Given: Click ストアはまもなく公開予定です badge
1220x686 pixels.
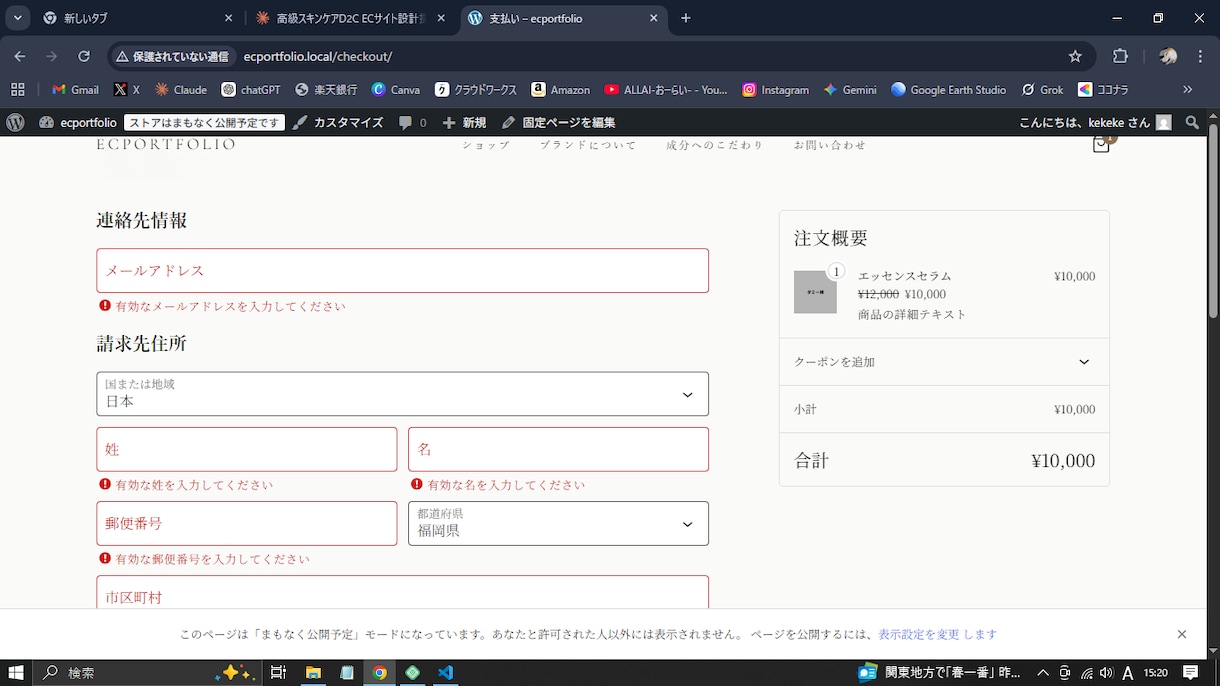Looking at the screenshot, I should click(x=205, y=122).
